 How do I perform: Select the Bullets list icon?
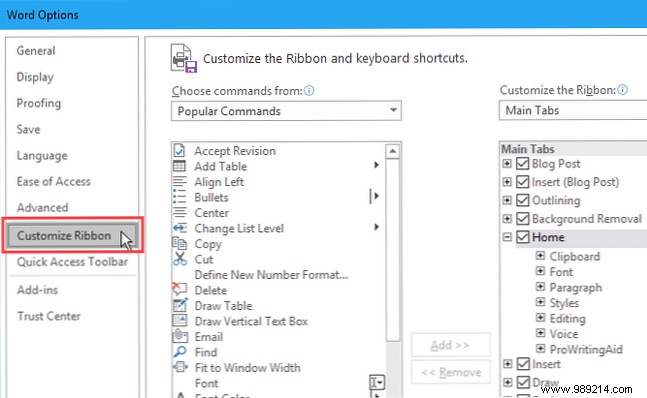(179, 197)
